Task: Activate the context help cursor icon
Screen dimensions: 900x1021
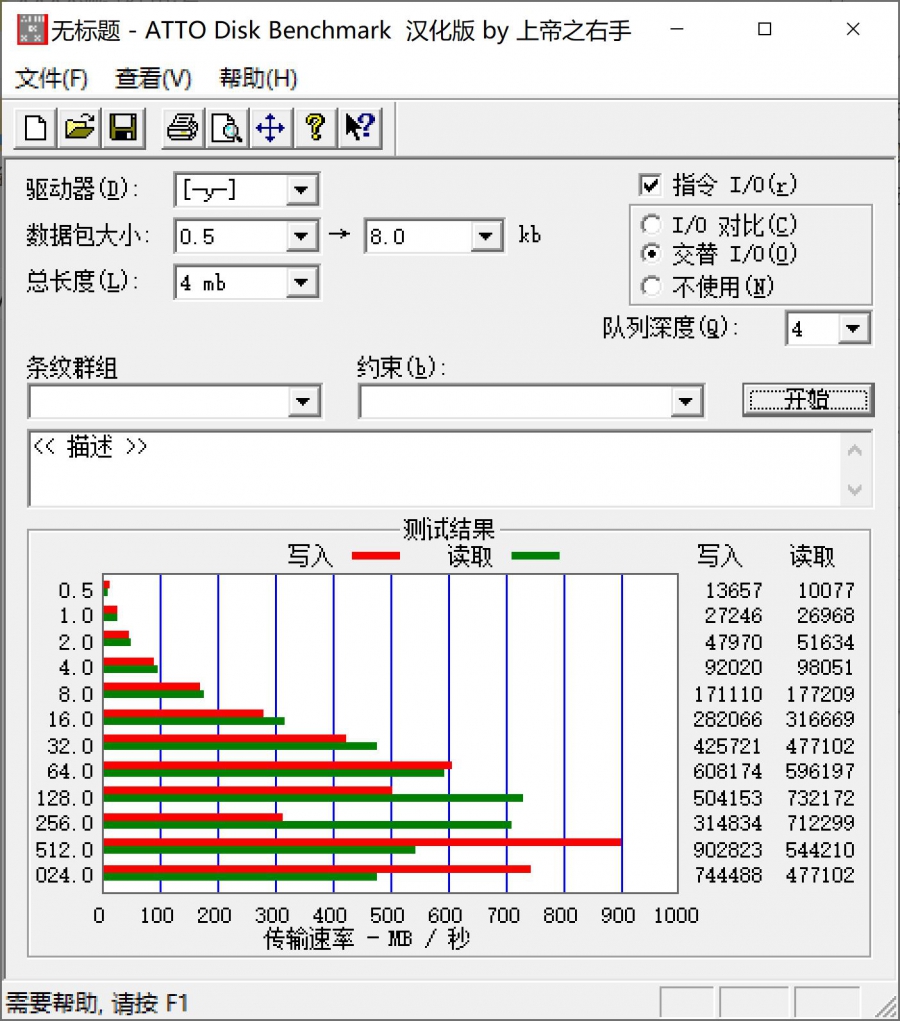Action: [359, 128]
